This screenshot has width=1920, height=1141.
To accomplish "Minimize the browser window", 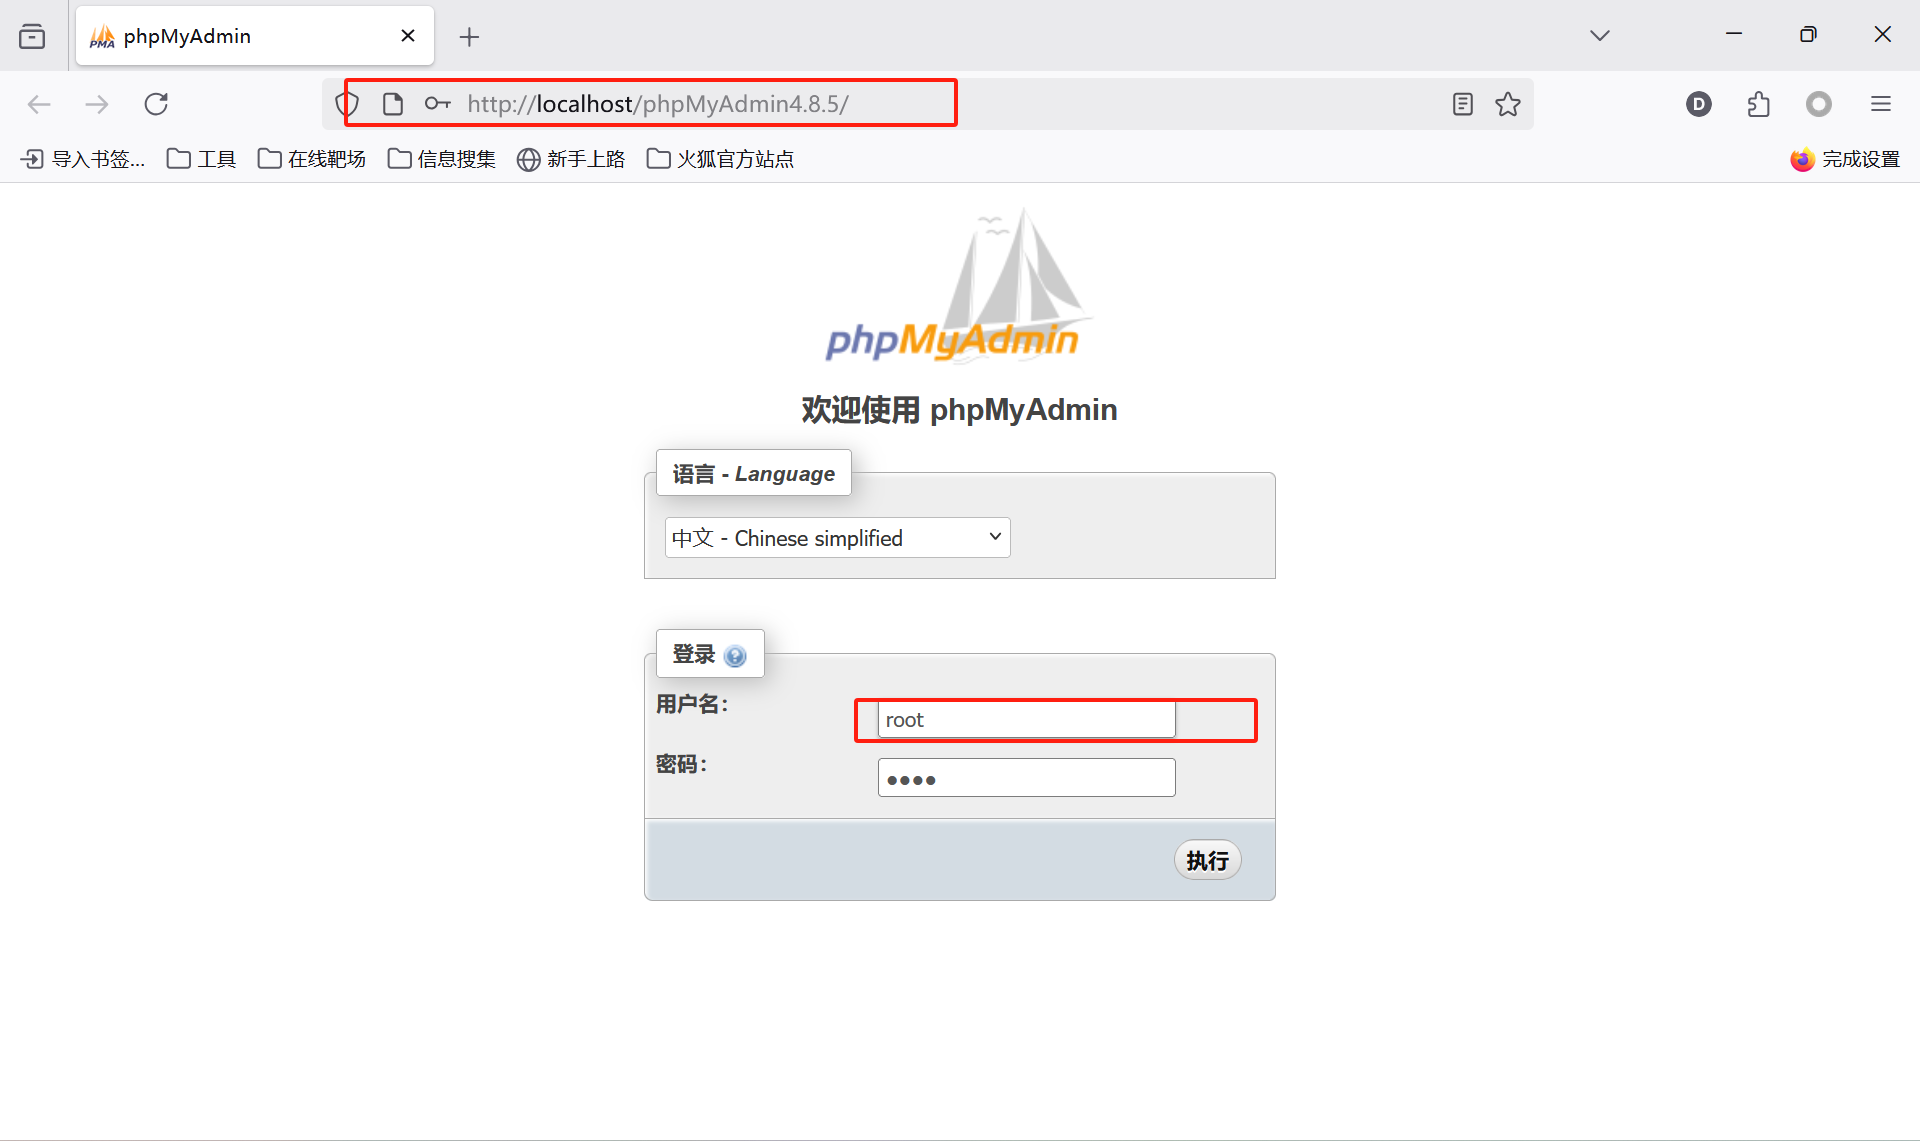I will pos(1734,35).
